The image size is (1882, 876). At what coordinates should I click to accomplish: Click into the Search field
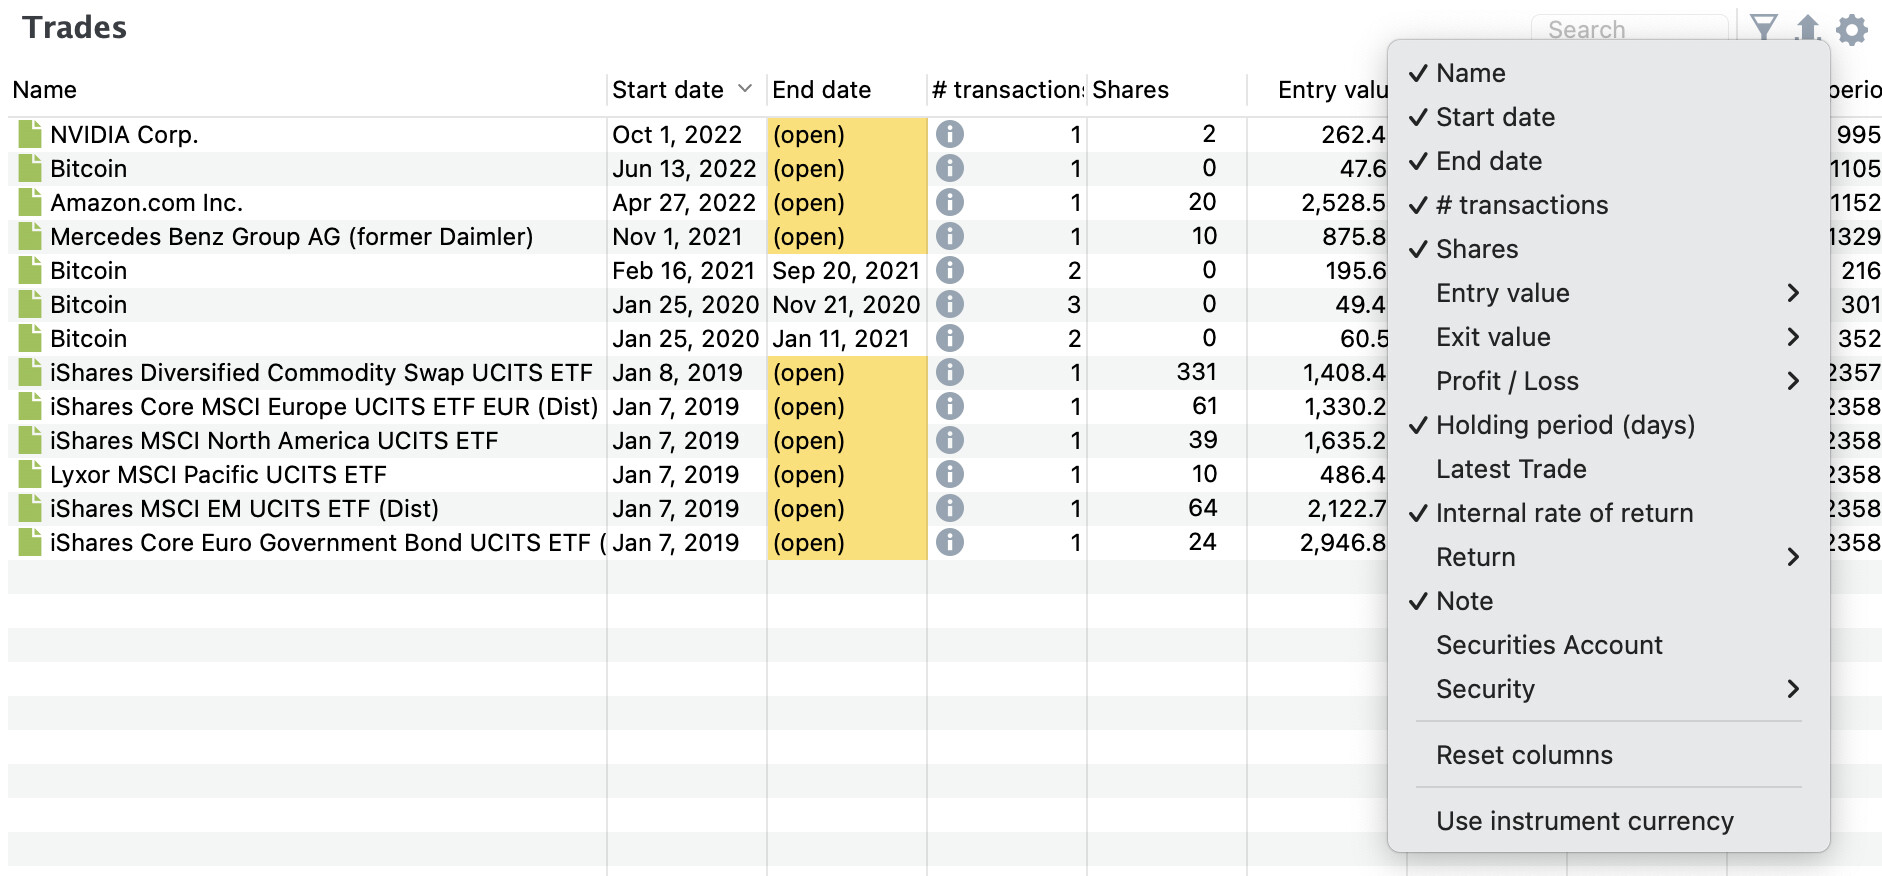1630,28
